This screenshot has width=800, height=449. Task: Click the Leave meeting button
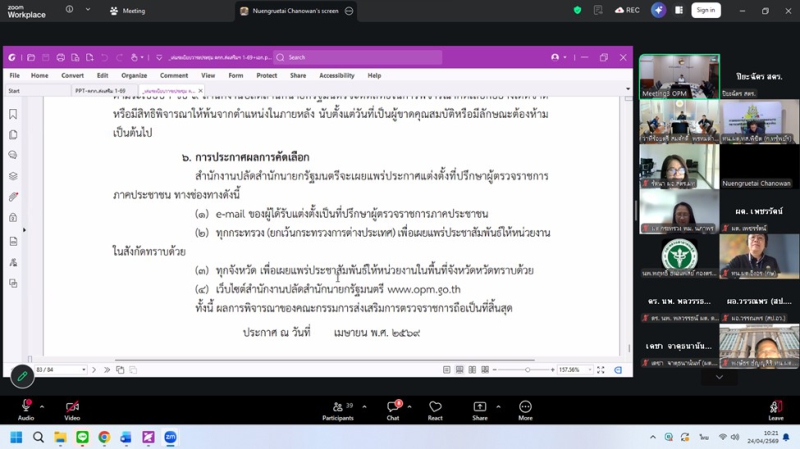[x=775, y=410]
